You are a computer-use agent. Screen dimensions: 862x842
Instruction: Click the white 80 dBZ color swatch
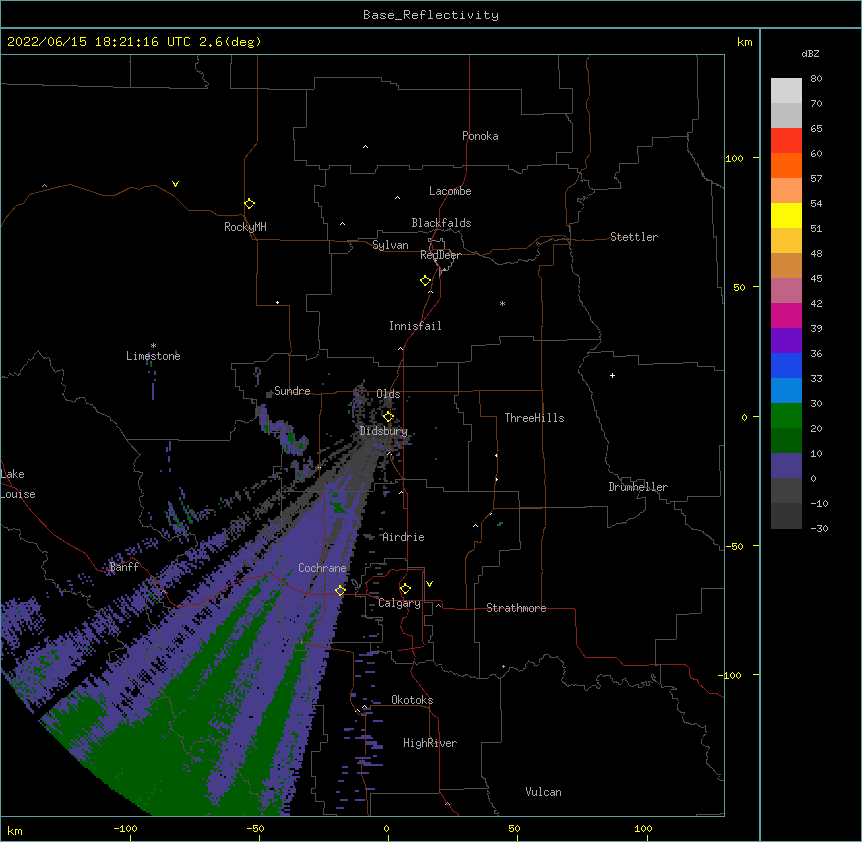click(x=786, y=91)
